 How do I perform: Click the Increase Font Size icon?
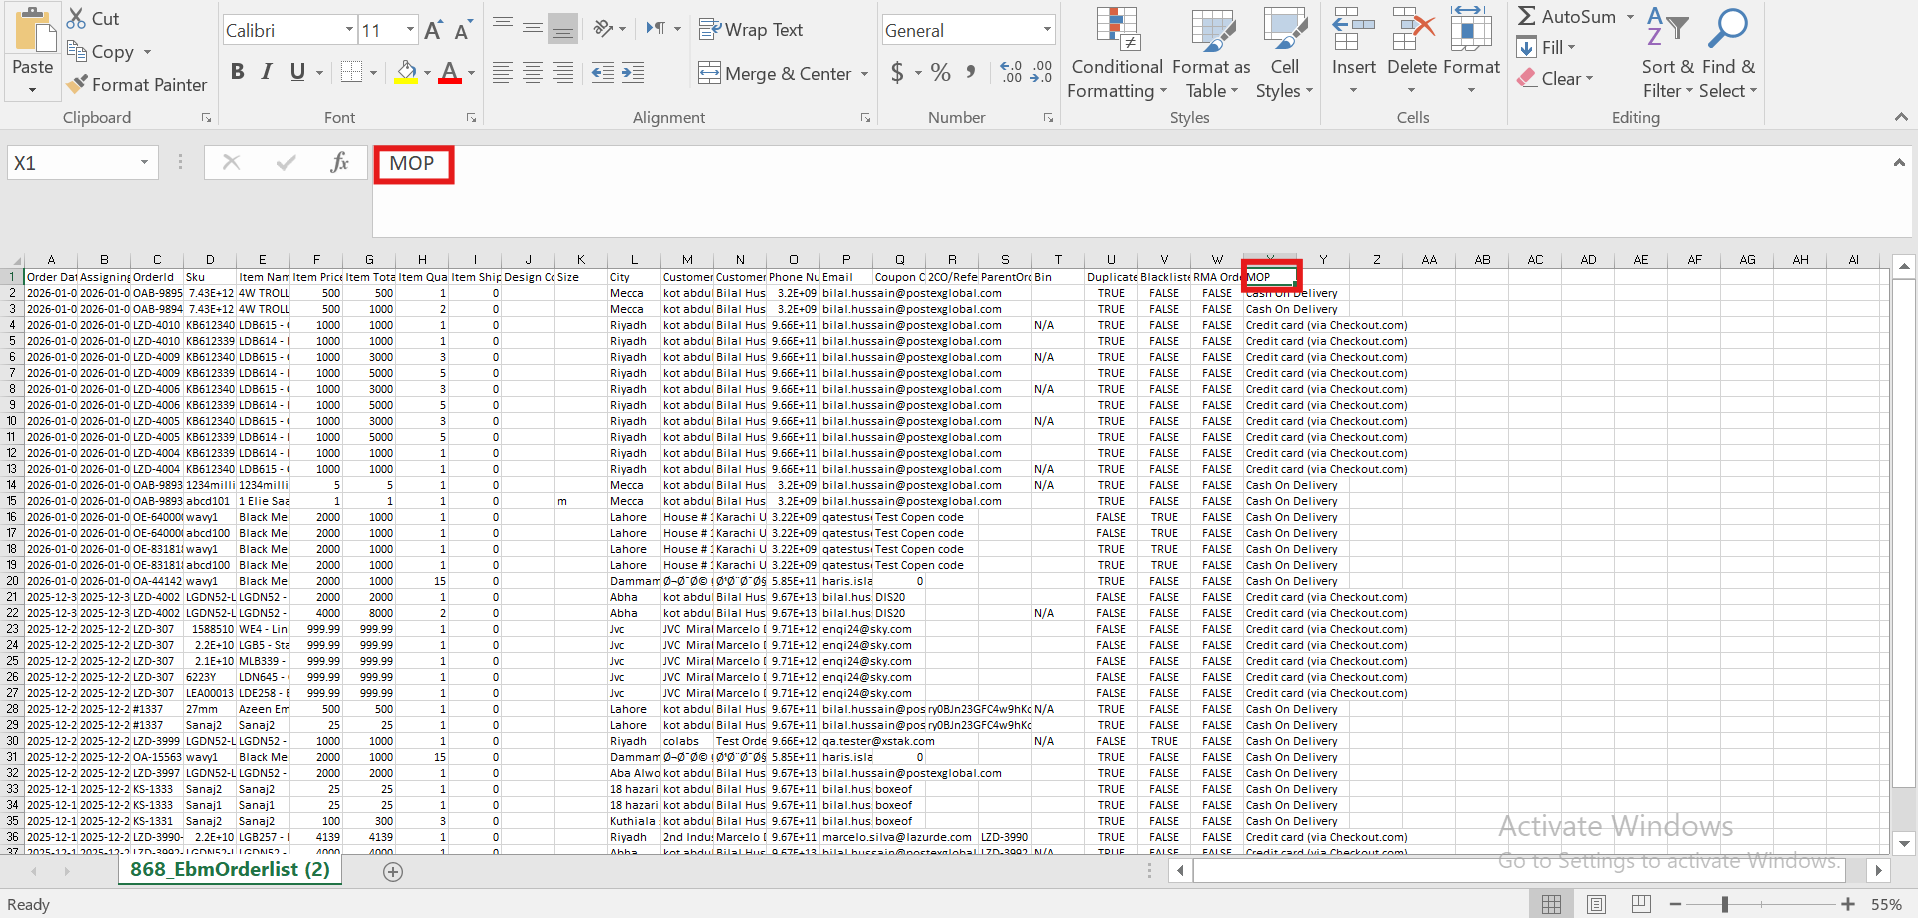pos(433,31)
